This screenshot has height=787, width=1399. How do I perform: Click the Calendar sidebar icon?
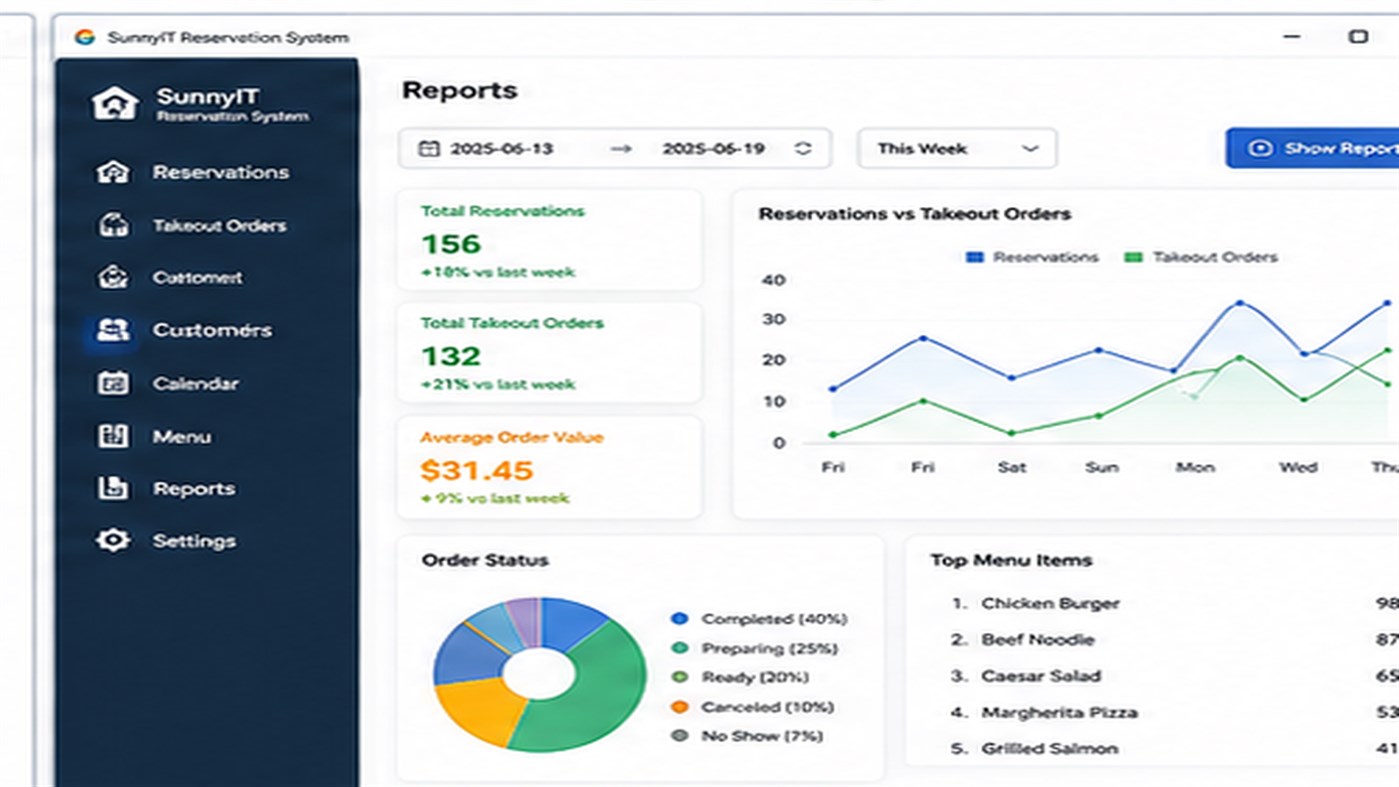(113, 383)
